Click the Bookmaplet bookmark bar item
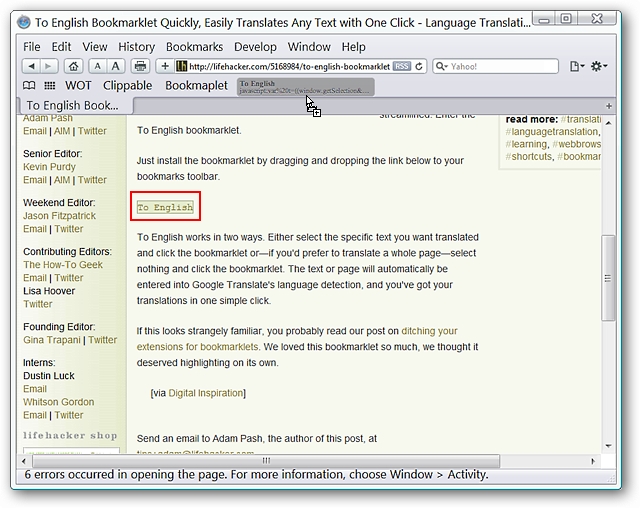The height and width of the screenshot is (508, 640). [x=196, y=85]
